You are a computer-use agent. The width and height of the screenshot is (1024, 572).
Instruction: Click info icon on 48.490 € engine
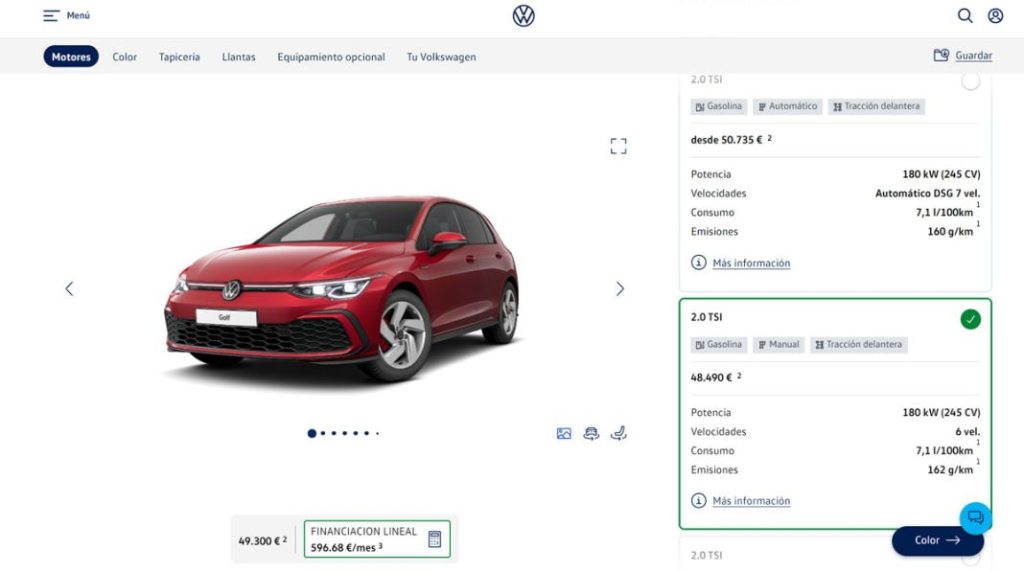pos(698,501)
